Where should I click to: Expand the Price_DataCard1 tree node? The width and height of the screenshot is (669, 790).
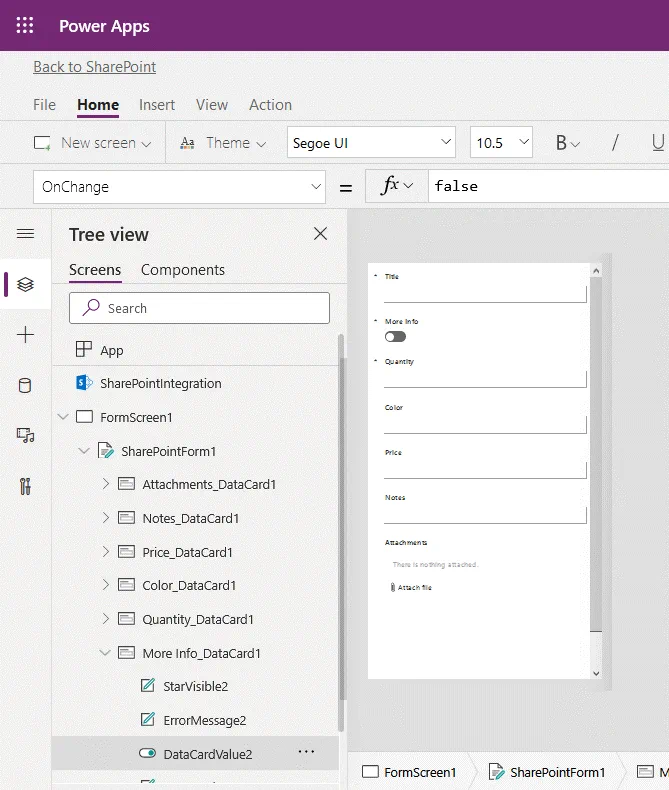106,552
